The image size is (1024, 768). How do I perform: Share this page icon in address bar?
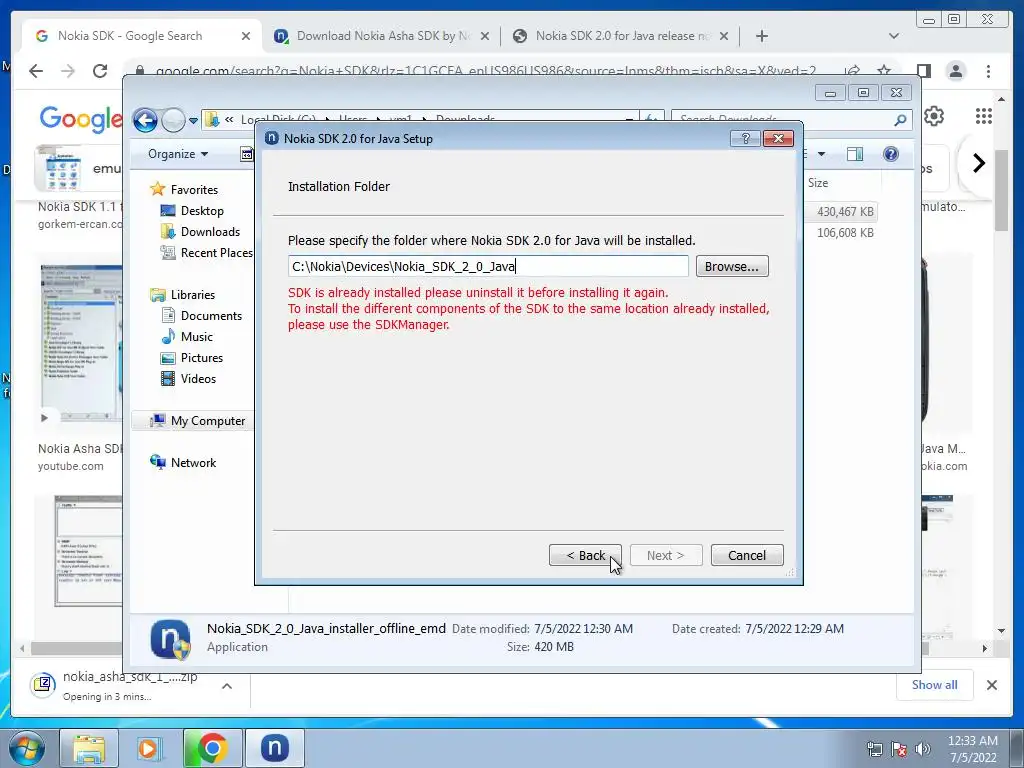click(x=852, y=70)
